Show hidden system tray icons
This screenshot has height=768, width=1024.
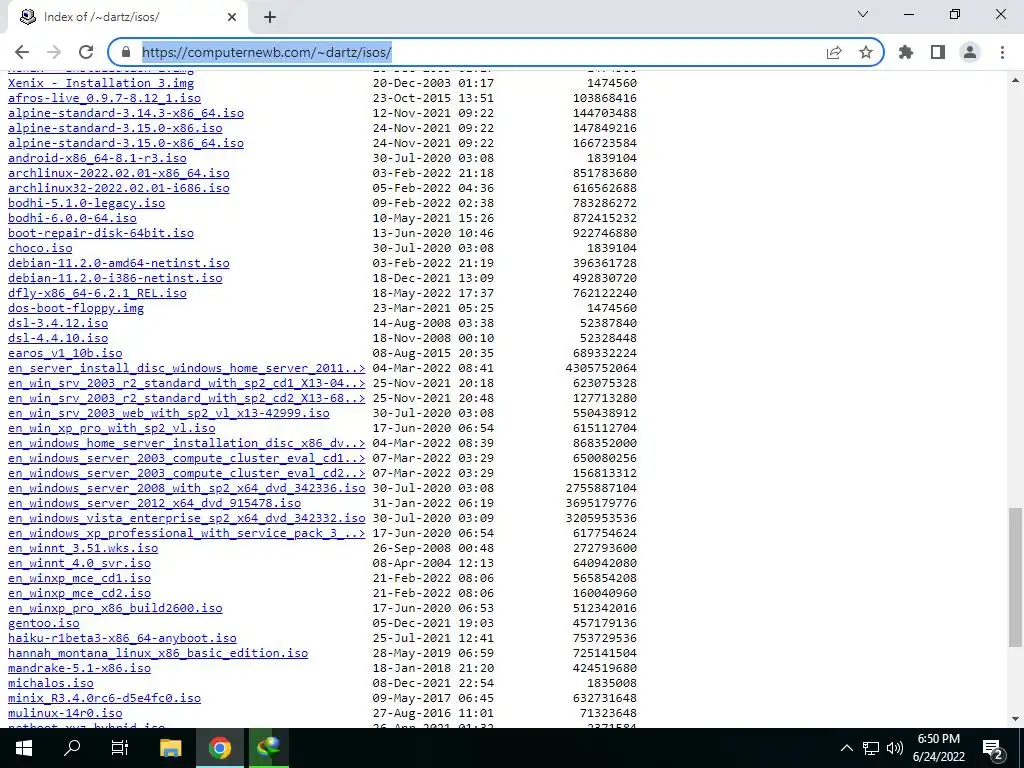click(846, 748)
